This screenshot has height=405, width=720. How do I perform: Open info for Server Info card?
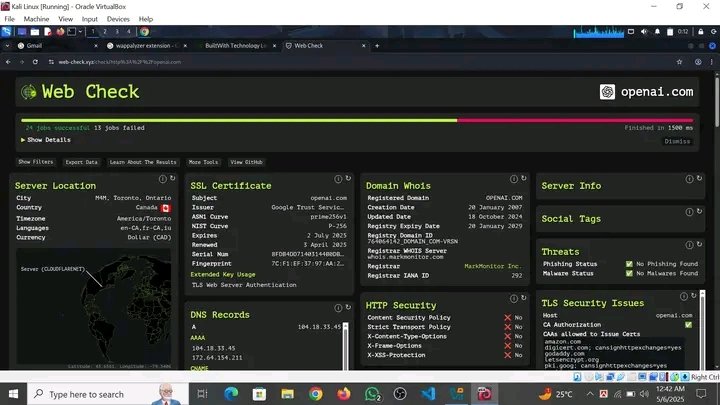689,179
